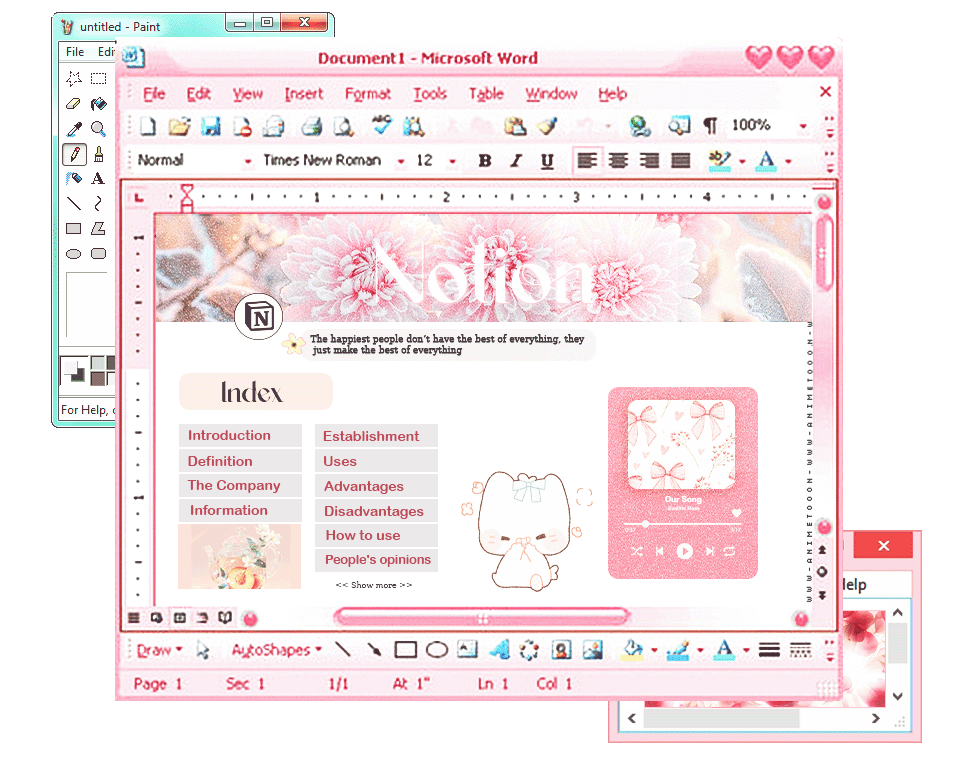Click the Print icon in Word toolbar

click(312, 126)
